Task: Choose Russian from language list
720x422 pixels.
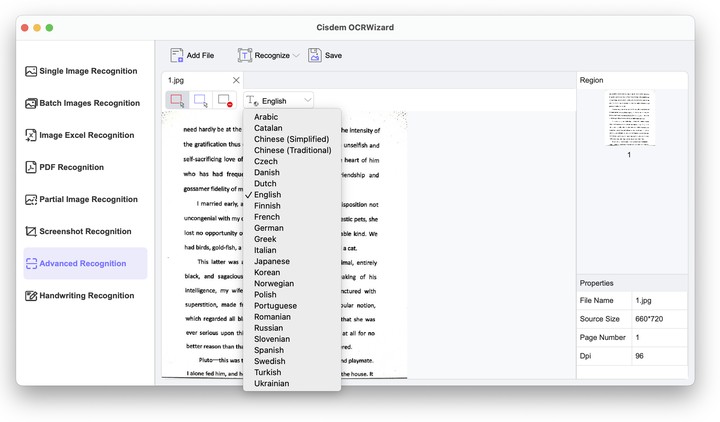Action: [x=292, y=328]
